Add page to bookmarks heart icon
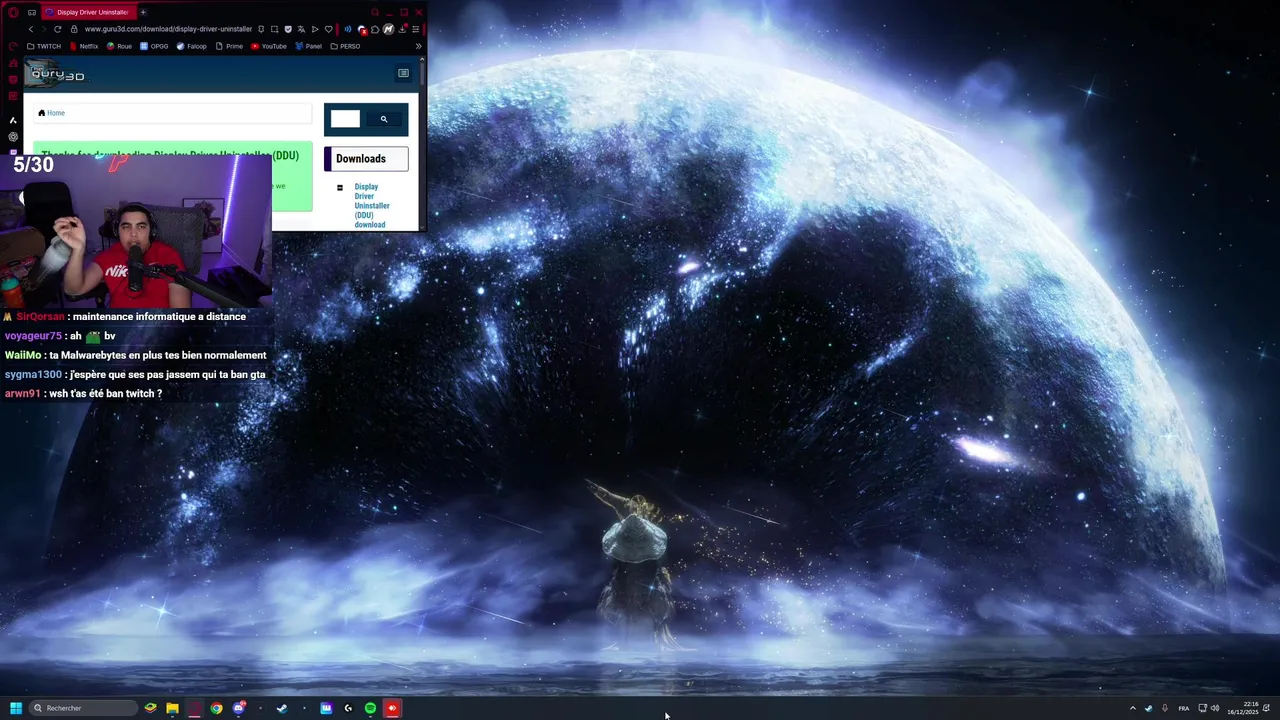The image size is (1280, 720). pos(328,29)
